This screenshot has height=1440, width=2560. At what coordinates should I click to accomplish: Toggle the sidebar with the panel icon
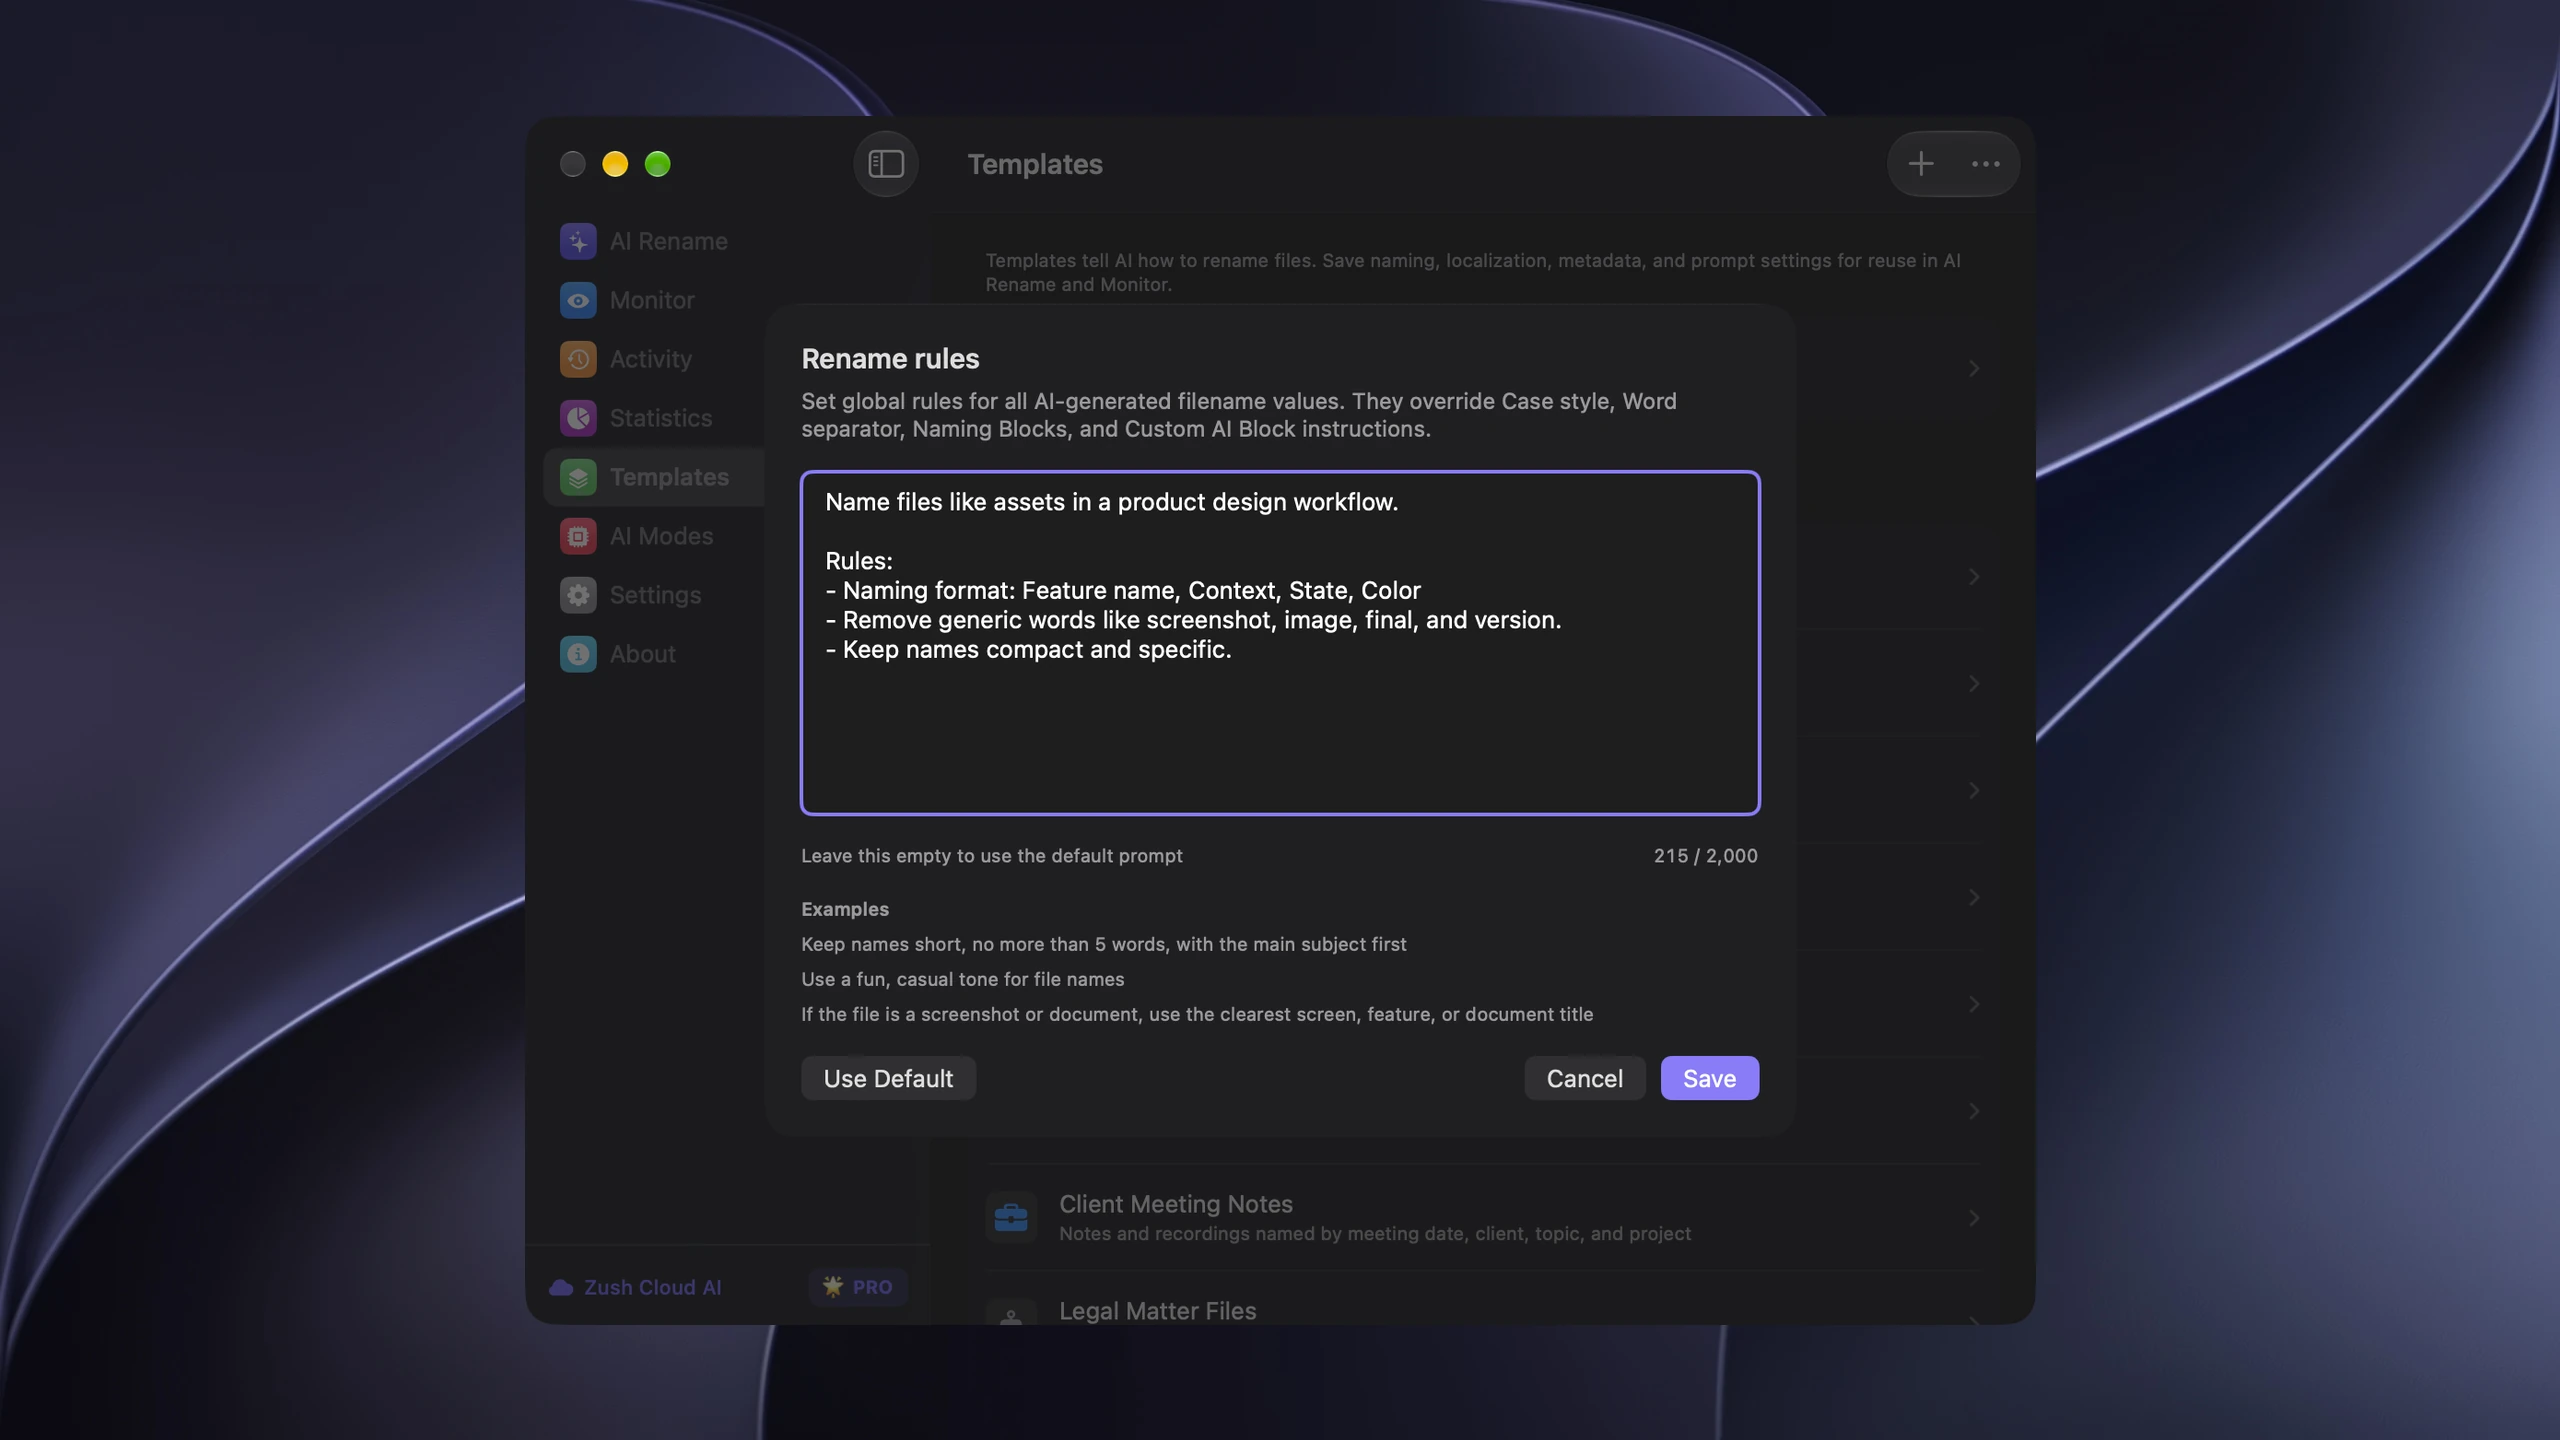886,164
